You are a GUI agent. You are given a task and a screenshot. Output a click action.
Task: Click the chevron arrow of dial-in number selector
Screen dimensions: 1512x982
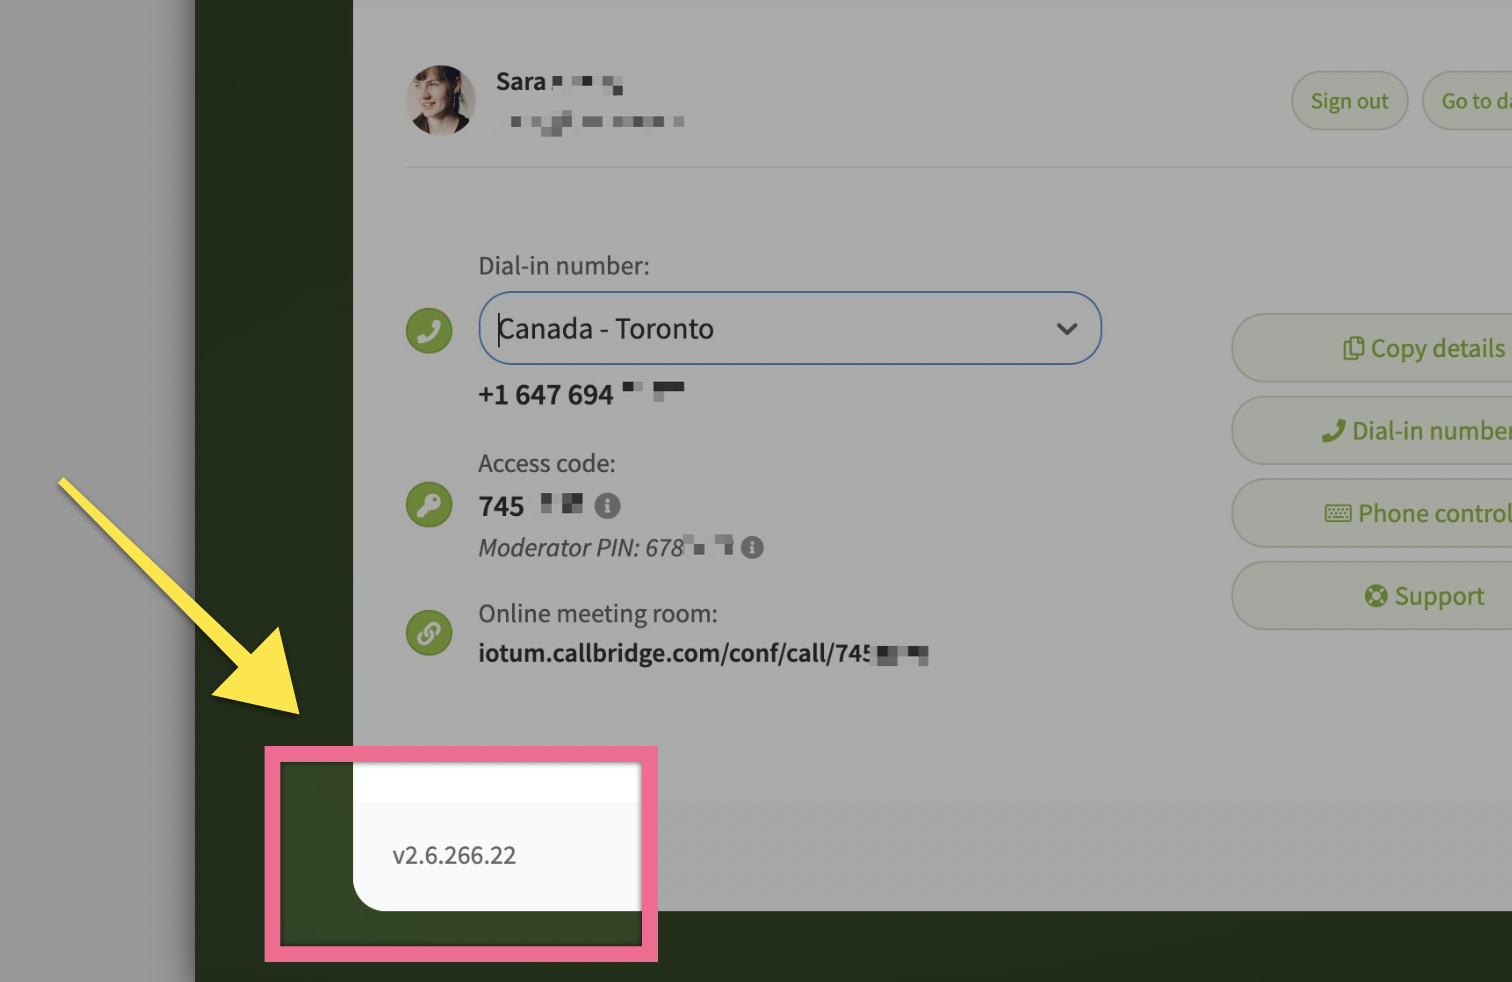point(1067,329)
